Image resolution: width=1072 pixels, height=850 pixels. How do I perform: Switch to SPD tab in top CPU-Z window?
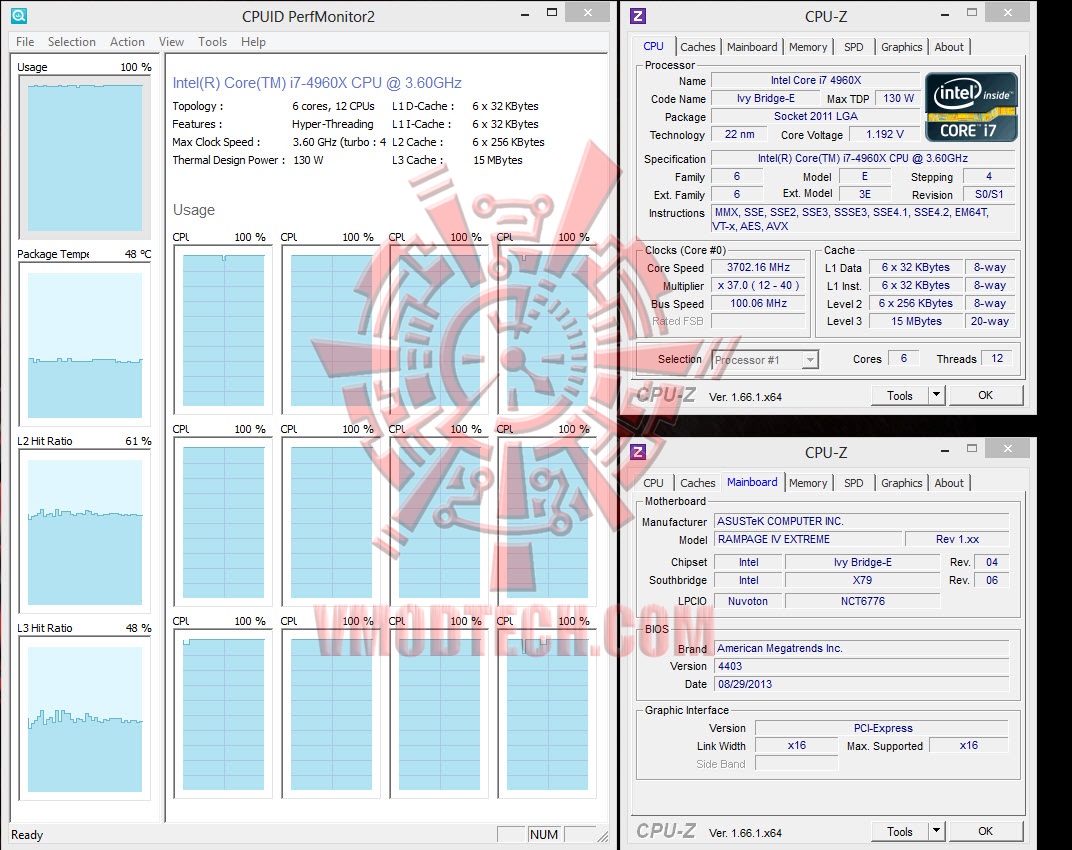853,47
